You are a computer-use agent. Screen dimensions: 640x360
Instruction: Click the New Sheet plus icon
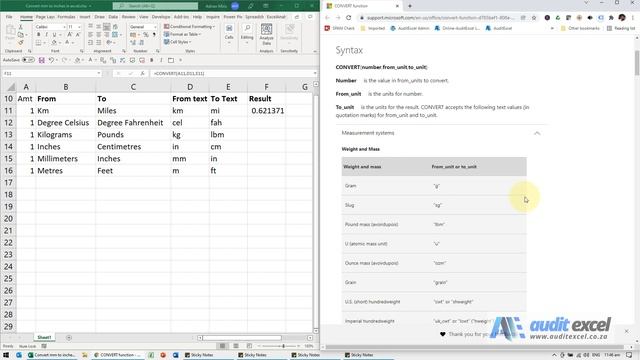(69, 338)
